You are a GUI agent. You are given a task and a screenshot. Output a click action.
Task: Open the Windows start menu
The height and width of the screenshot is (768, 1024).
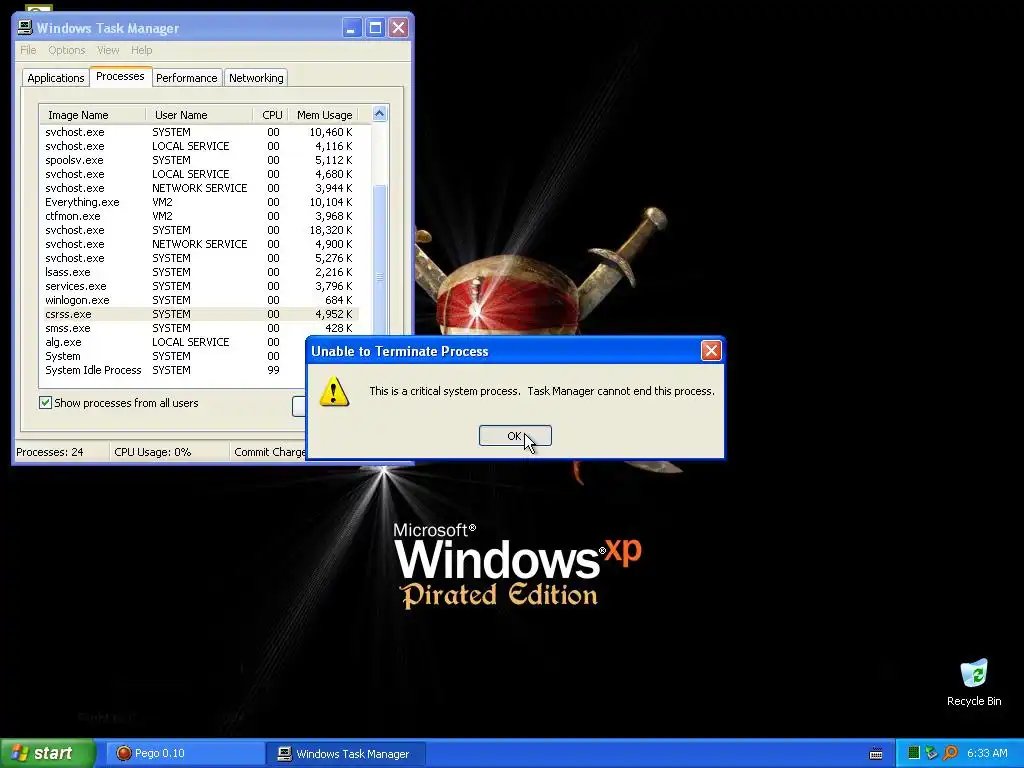[x=48, y=753]
